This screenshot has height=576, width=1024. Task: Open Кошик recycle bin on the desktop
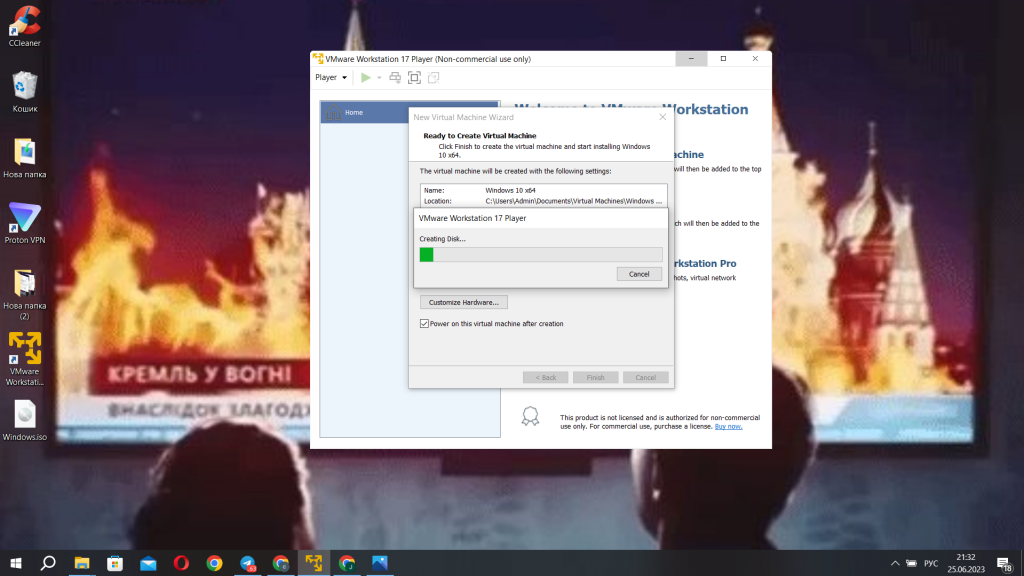click(23, 85)
